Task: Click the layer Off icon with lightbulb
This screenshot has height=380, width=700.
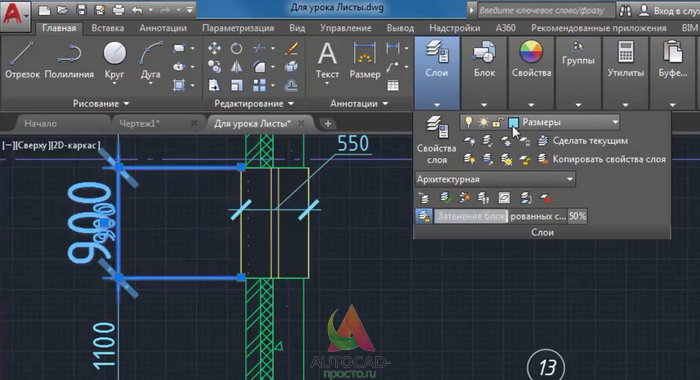Action: coord(469,141)
